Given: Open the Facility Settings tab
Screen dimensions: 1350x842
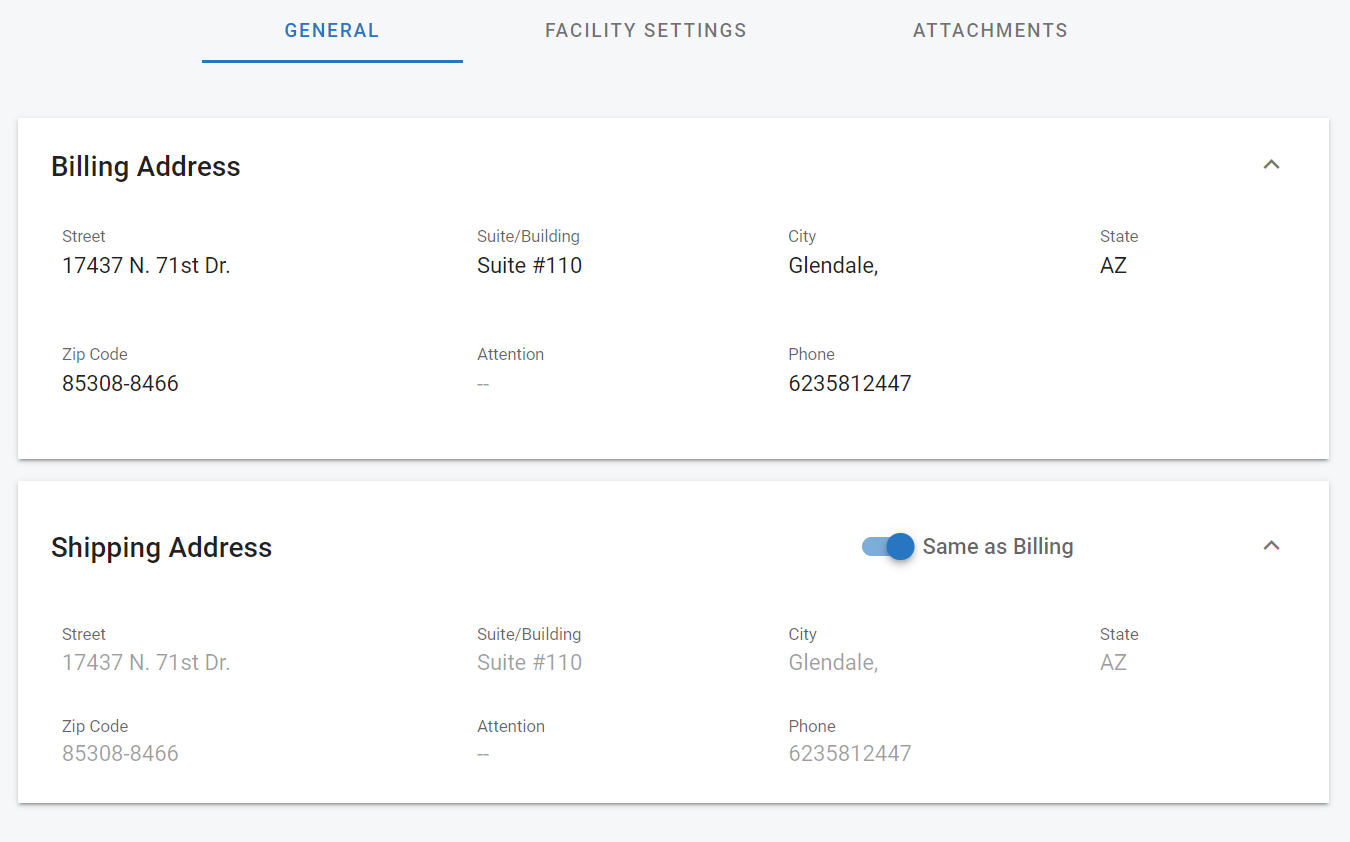Looking at the screenshot, I should pos(646,31).
